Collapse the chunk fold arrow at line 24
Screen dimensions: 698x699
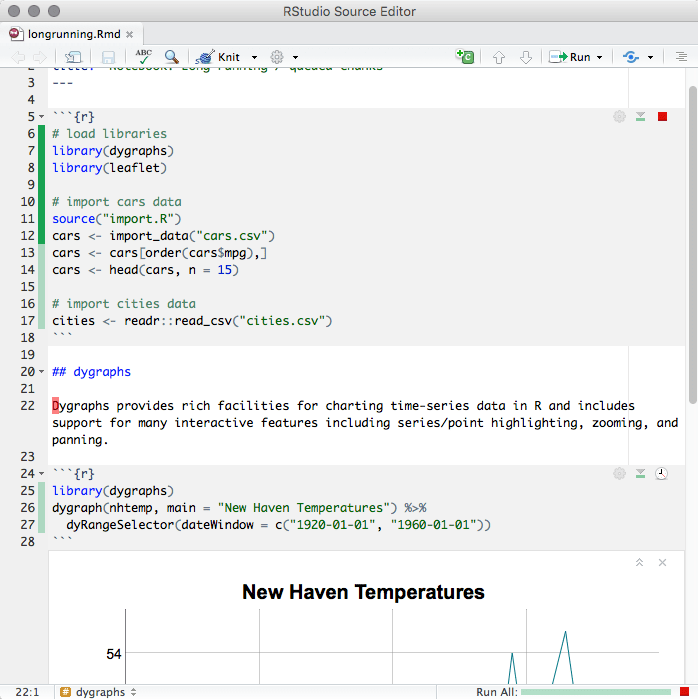41,473
